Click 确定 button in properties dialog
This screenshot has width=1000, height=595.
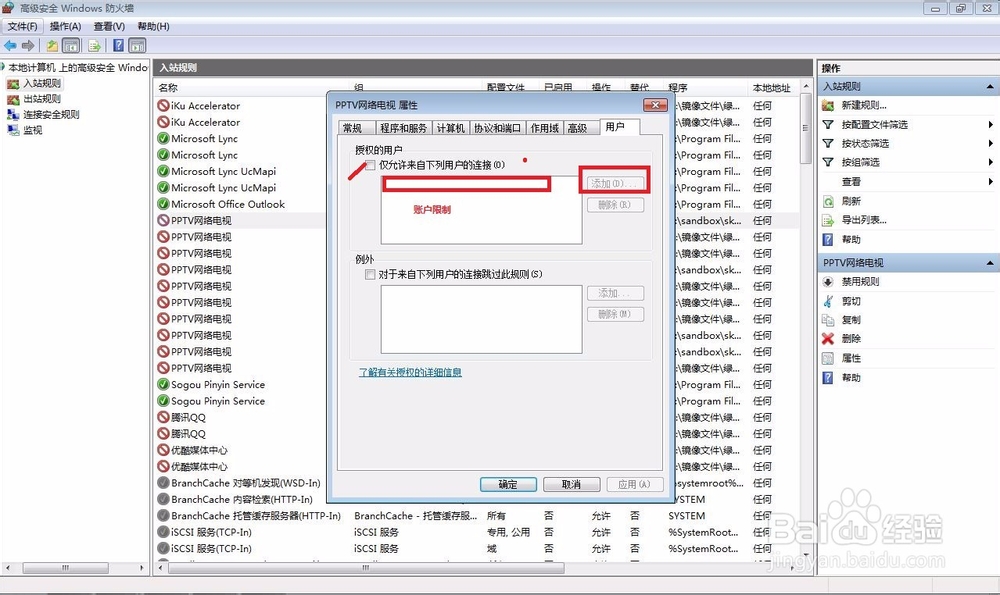[x=508, y=485]
